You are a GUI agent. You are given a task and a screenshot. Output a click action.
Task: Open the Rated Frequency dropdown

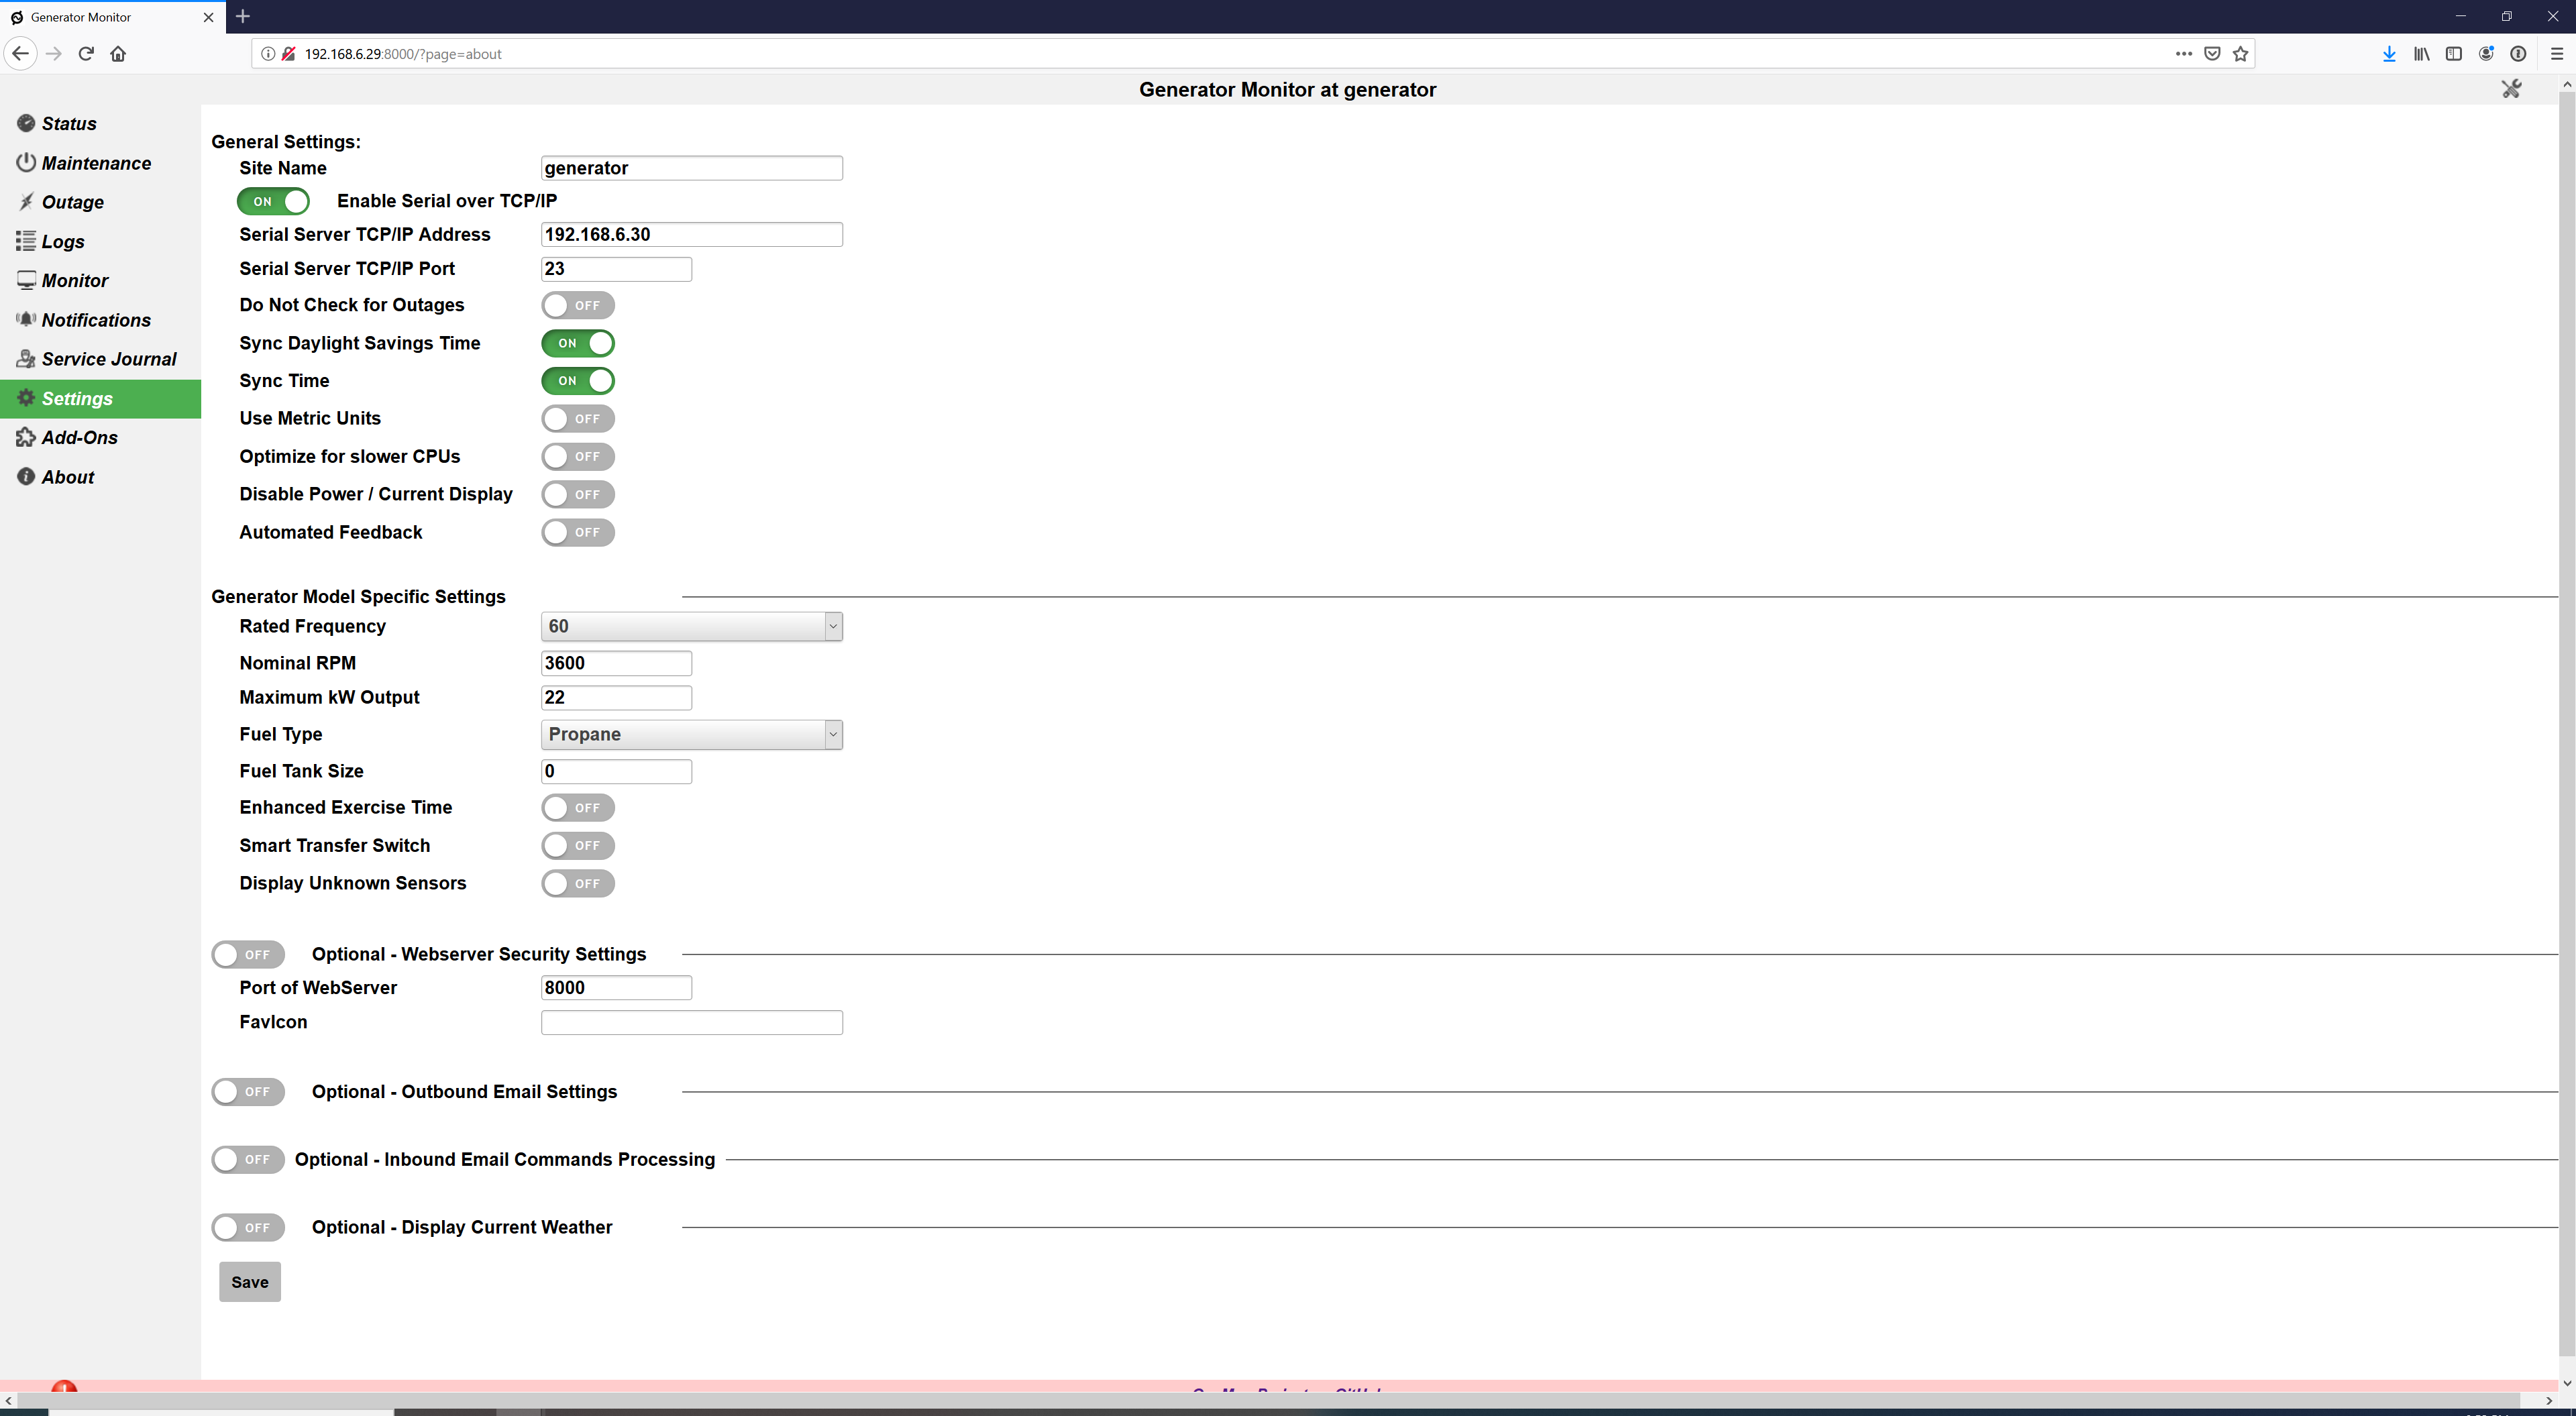tap(692, 626)
